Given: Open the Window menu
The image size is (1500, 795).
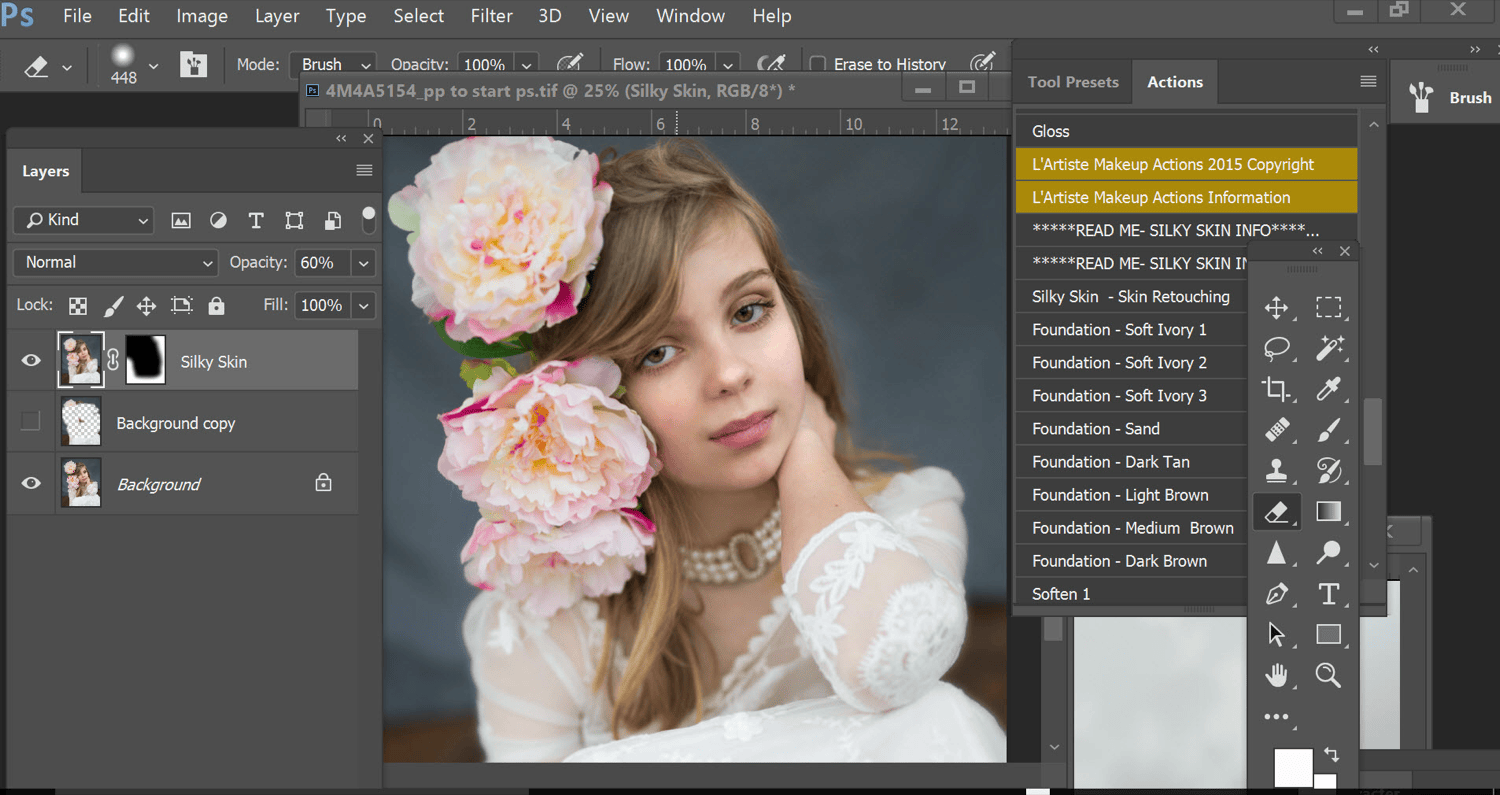Looking at the screenshot, I should (690, 16).
